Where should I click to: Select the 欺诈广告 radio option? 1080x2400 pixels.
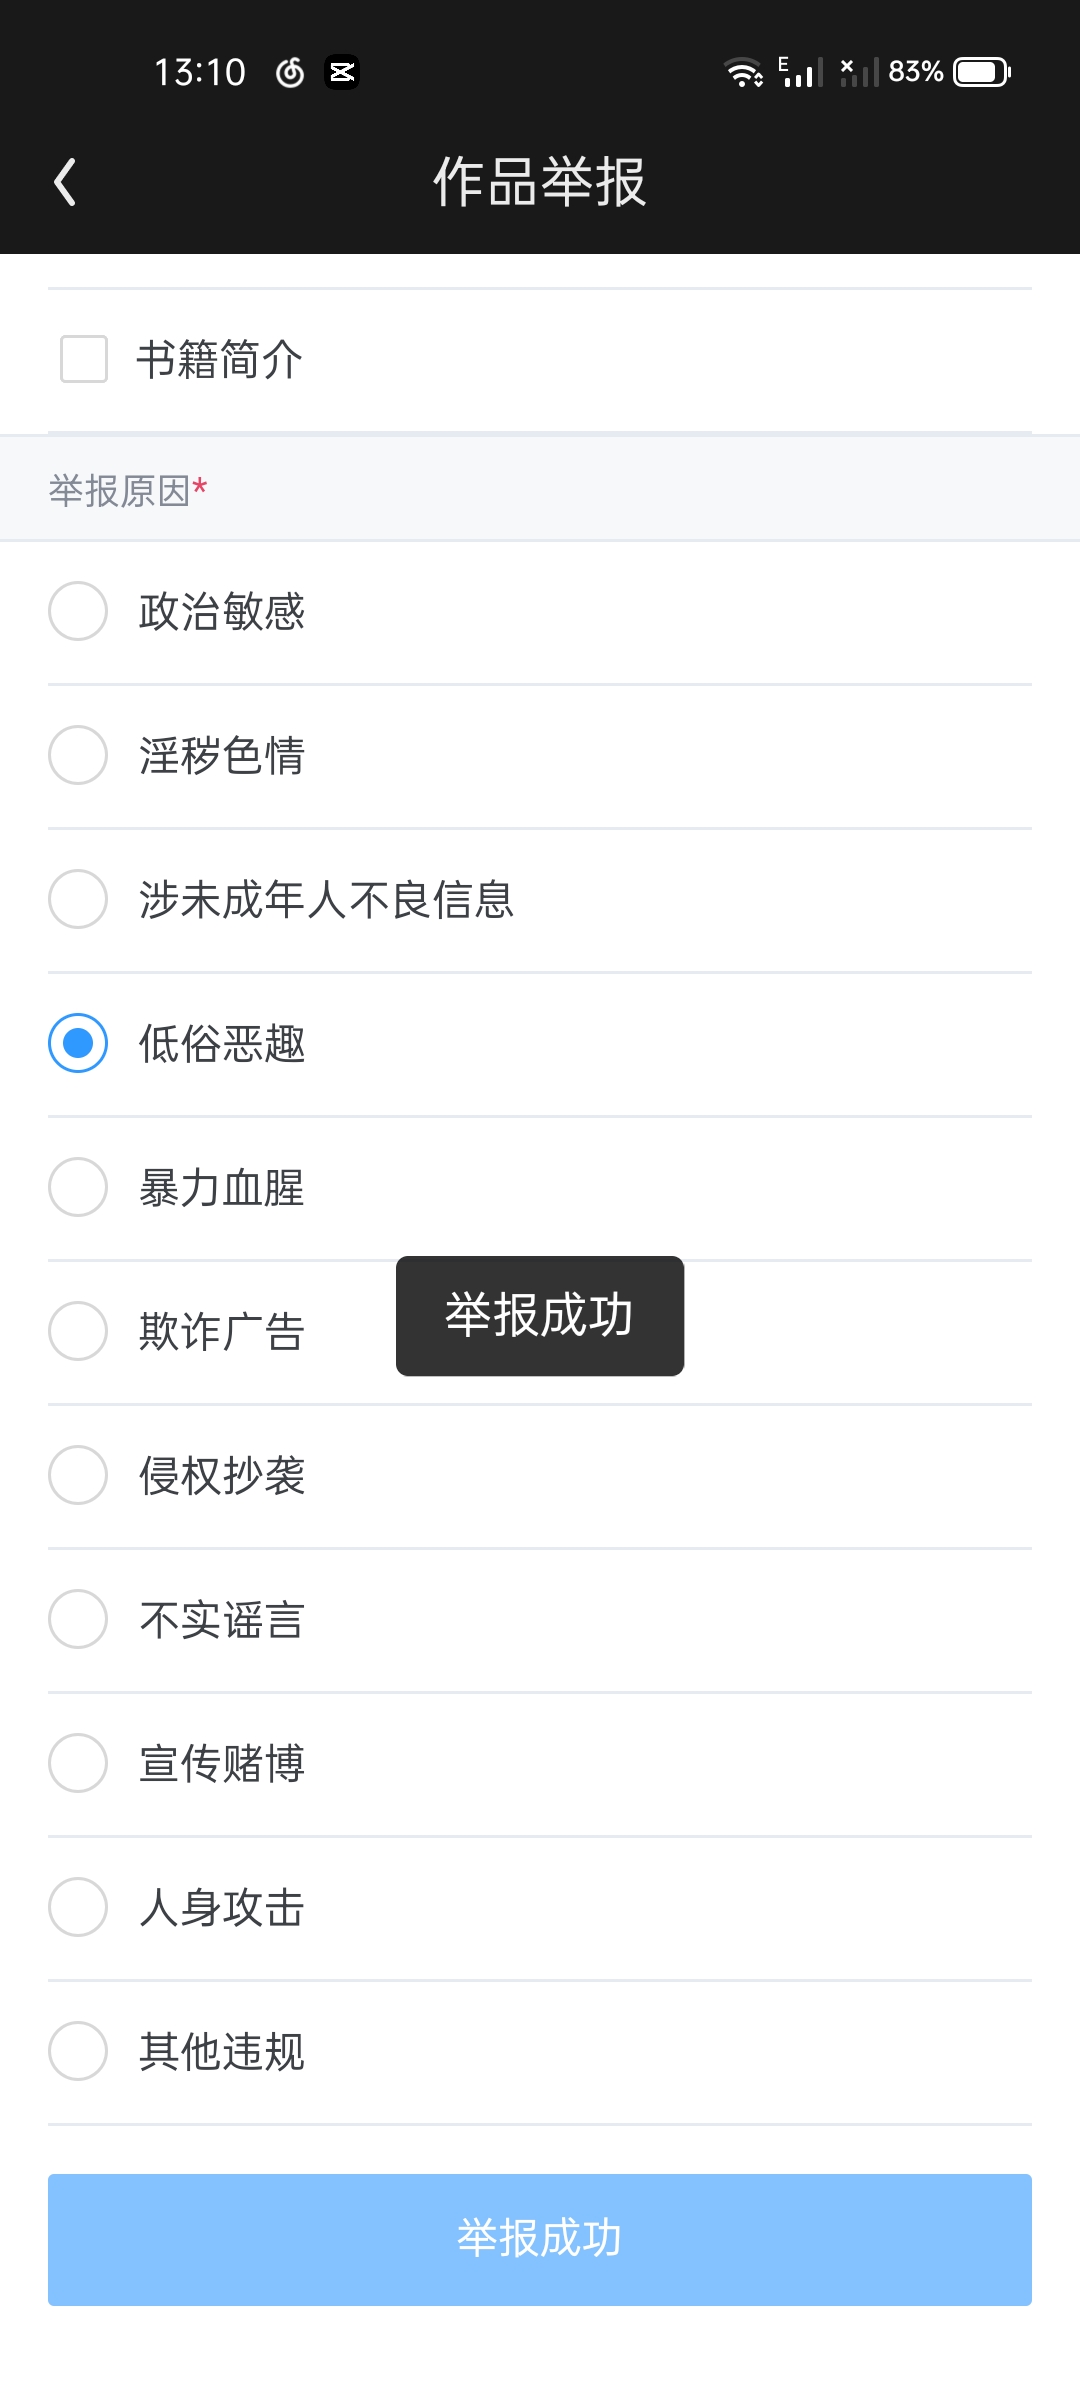pos(78,1331)
